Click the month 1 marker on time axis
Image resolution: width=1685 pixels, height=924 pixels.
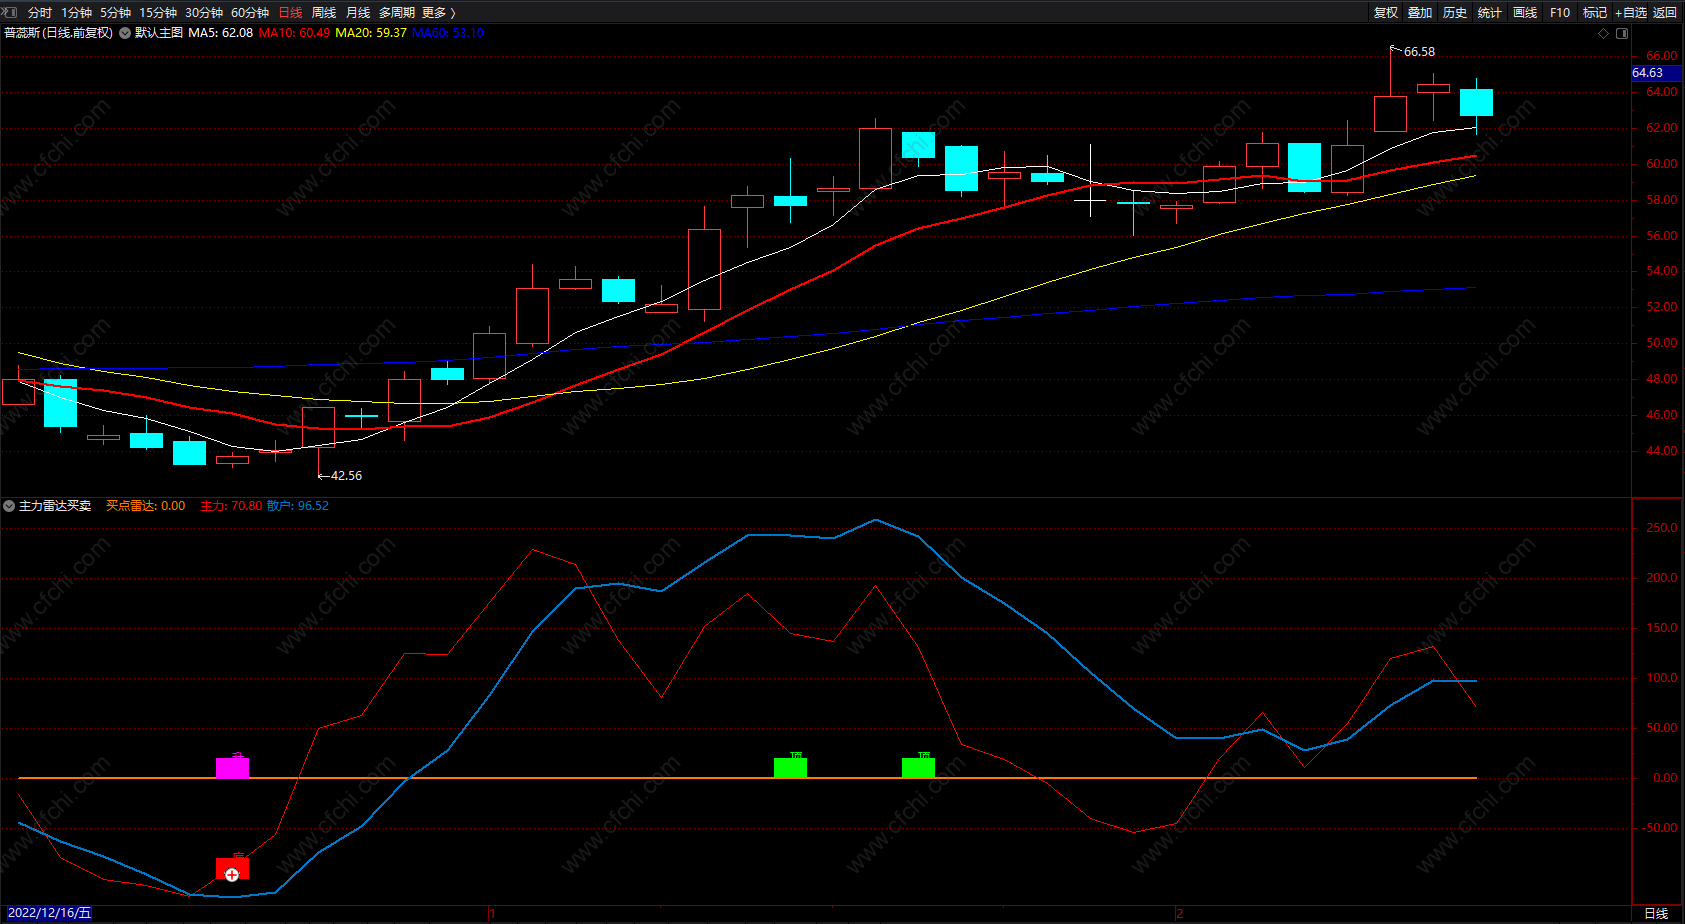(x=492, y=913)
